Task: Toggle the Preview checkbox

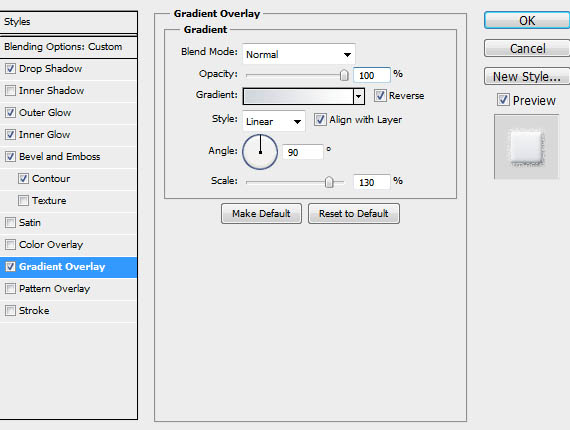Action: tap(503, 100)
